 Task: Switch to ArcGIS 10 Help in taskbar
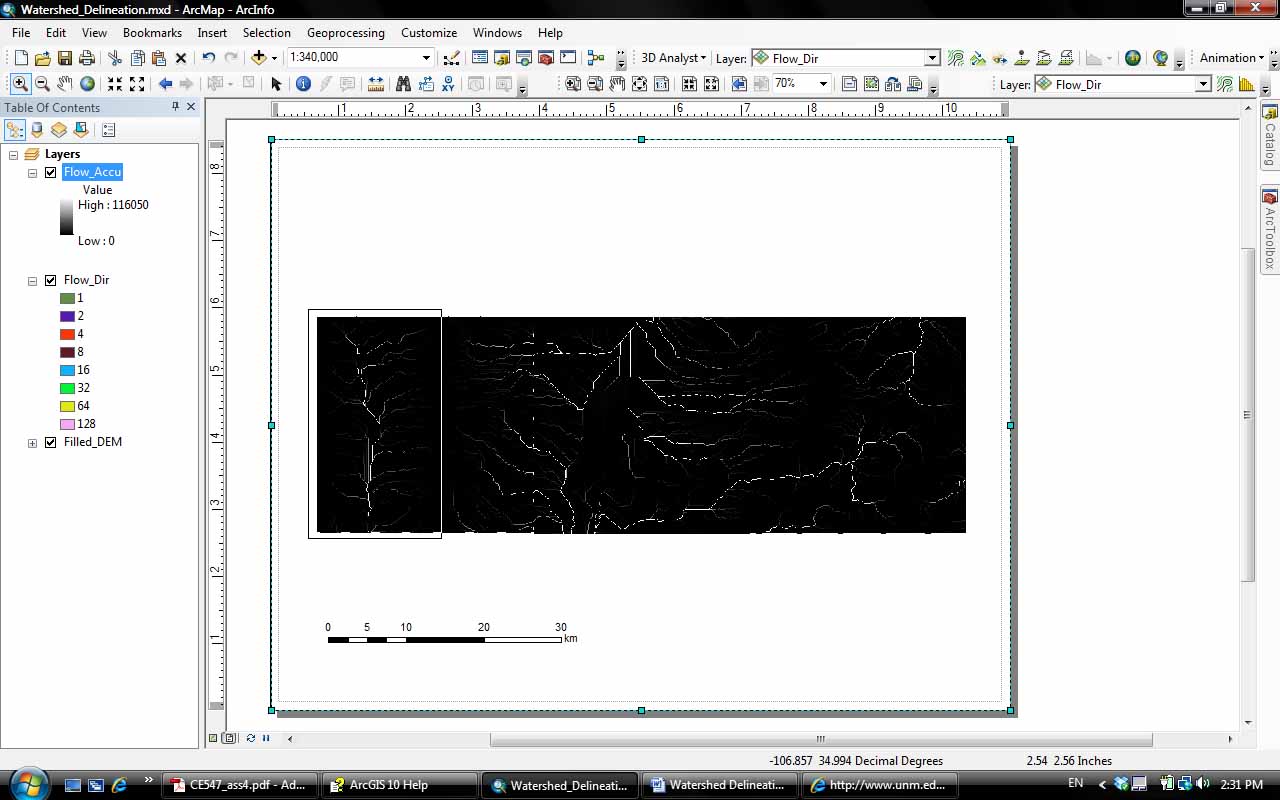point(398,785)
